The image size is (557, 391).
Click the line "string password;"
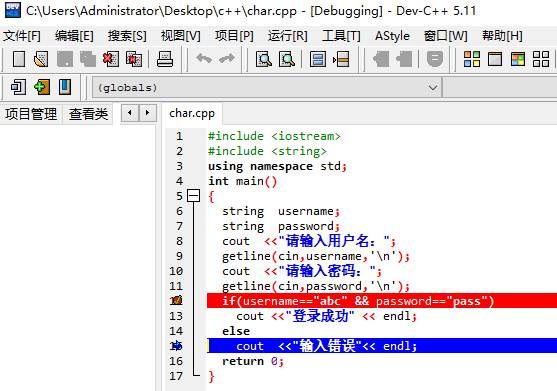281,226
